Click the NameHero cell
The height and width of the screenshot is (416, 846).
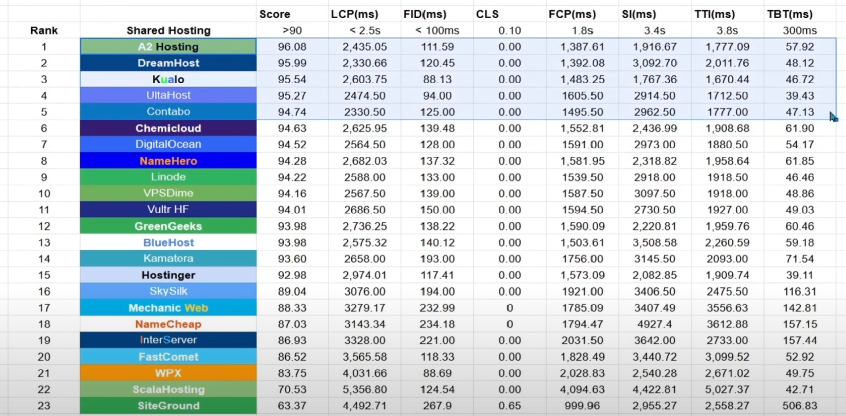tap(168, 161)
